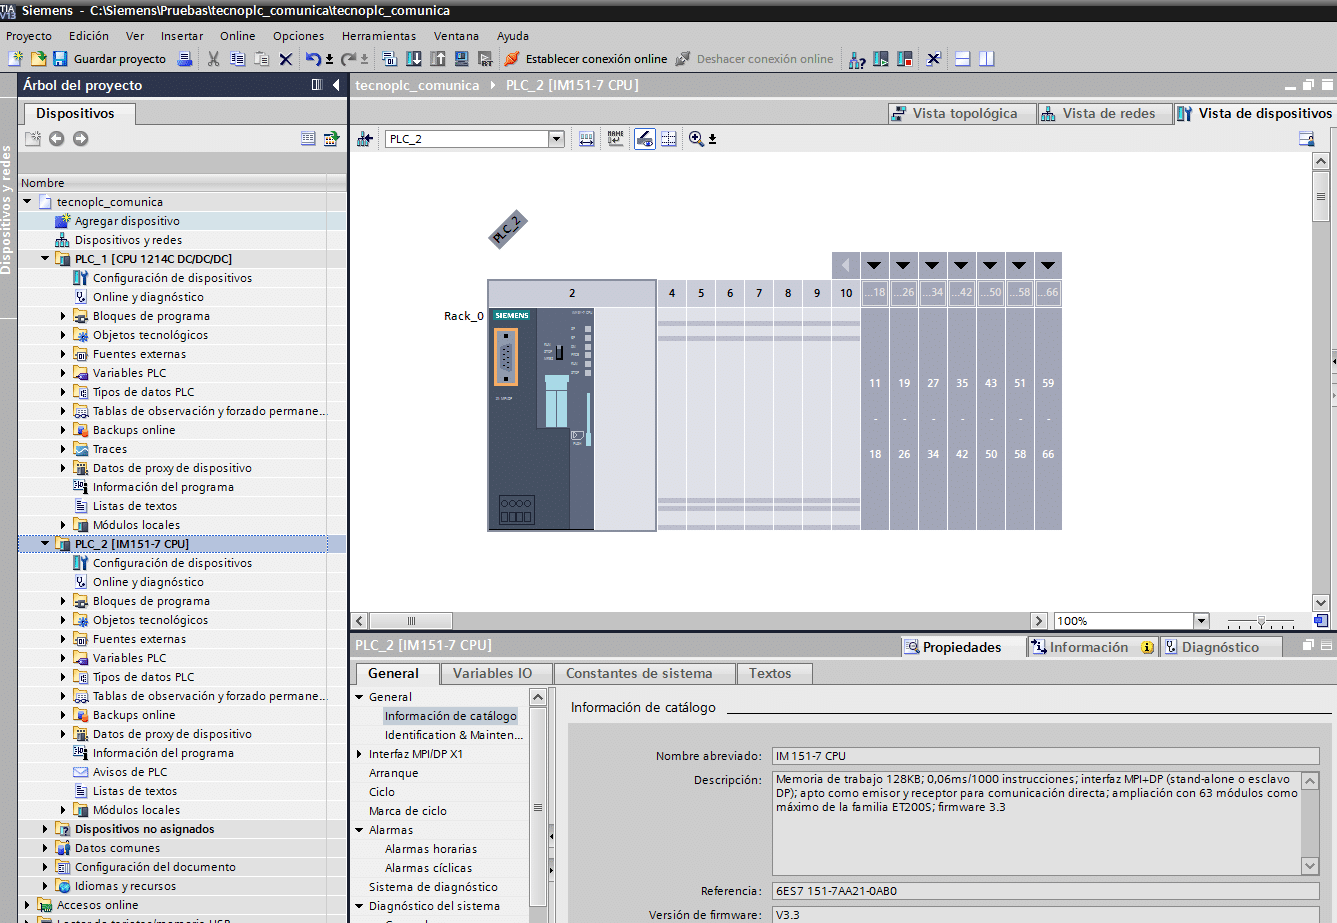Expand collapsed slot group 18 arrow
Screen dimensions: 1337x923
coord(874,266)
